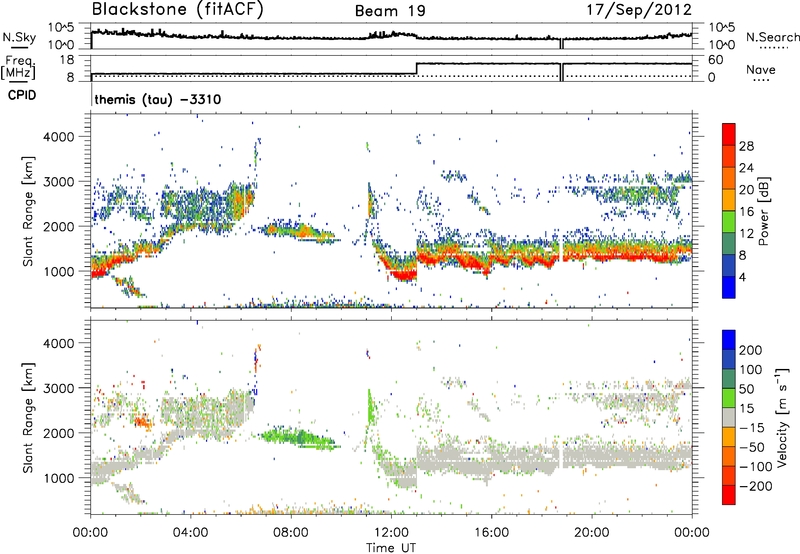Screen dimensions: 800x554
Task: Click the "Nave" legend label
Action: click(761, 70)
